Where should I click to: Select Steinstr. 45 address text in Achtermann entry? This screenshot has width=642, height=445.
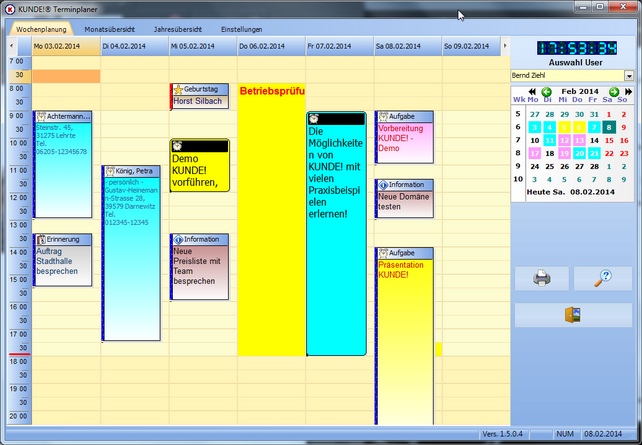(x=54, y=127)
